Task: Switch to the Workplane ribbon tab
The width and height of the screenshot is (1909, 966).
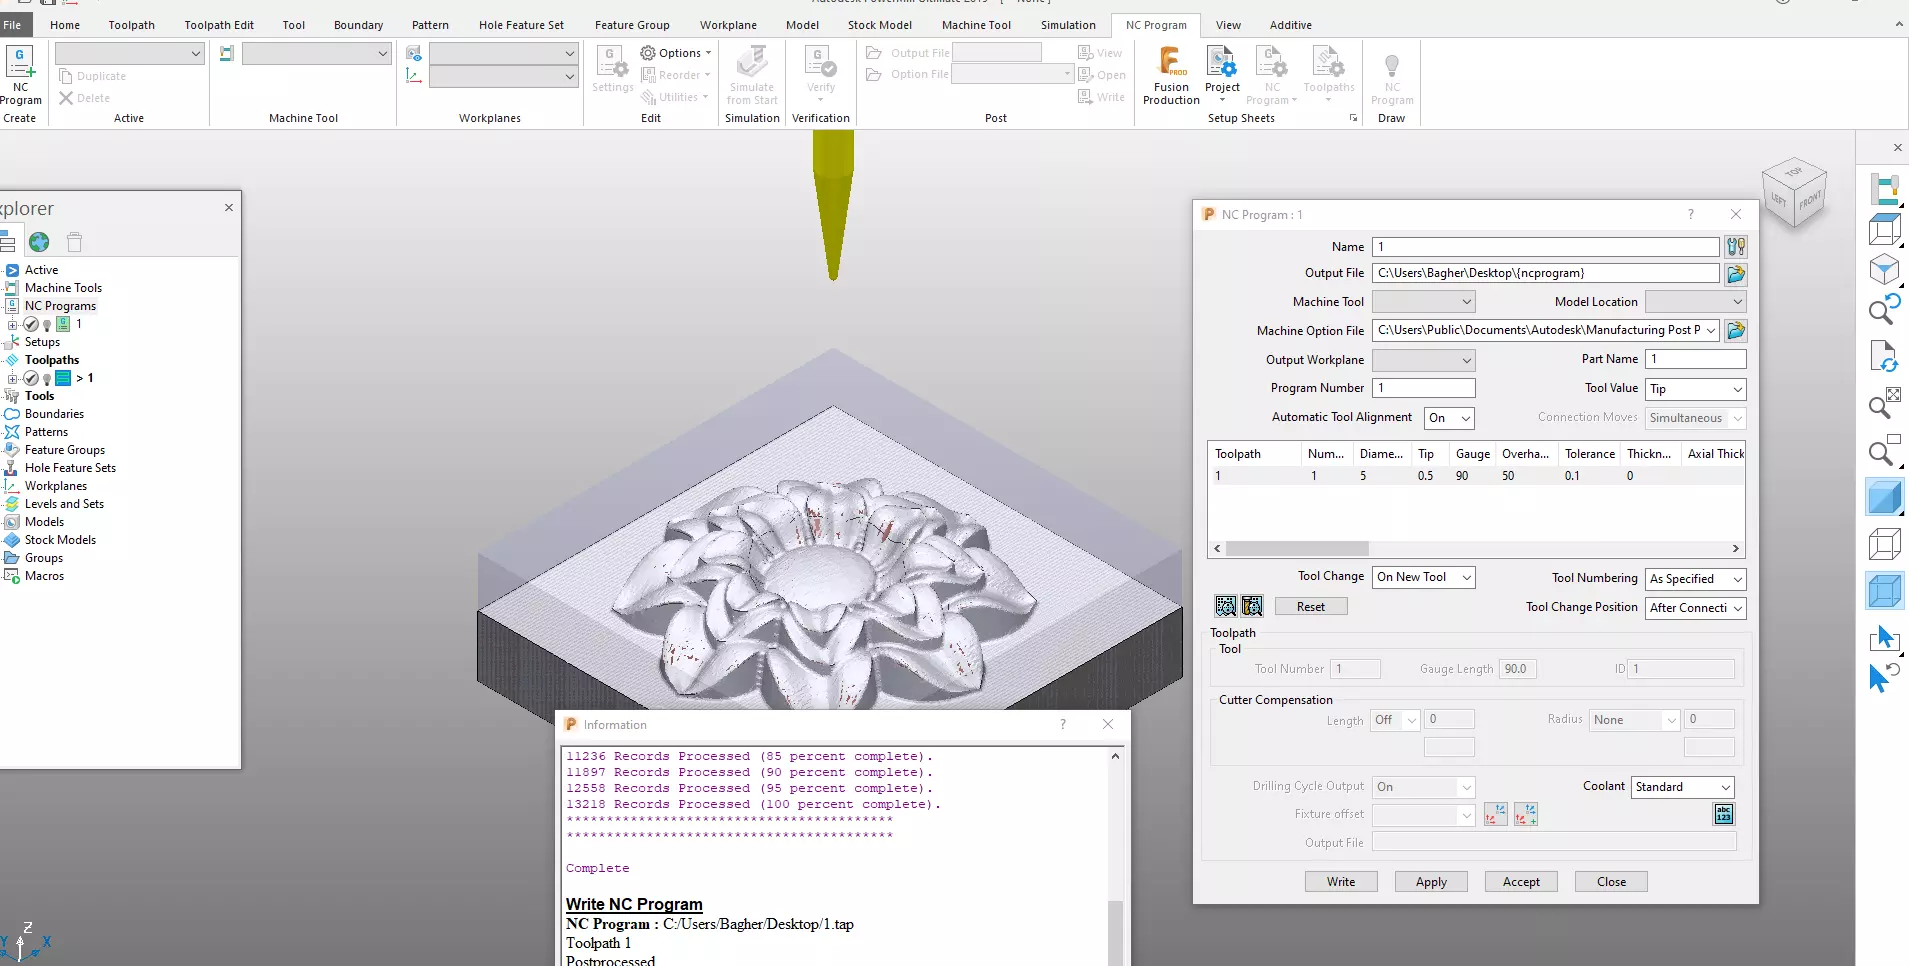Action: pyautogui.click(x=728, y=25)
